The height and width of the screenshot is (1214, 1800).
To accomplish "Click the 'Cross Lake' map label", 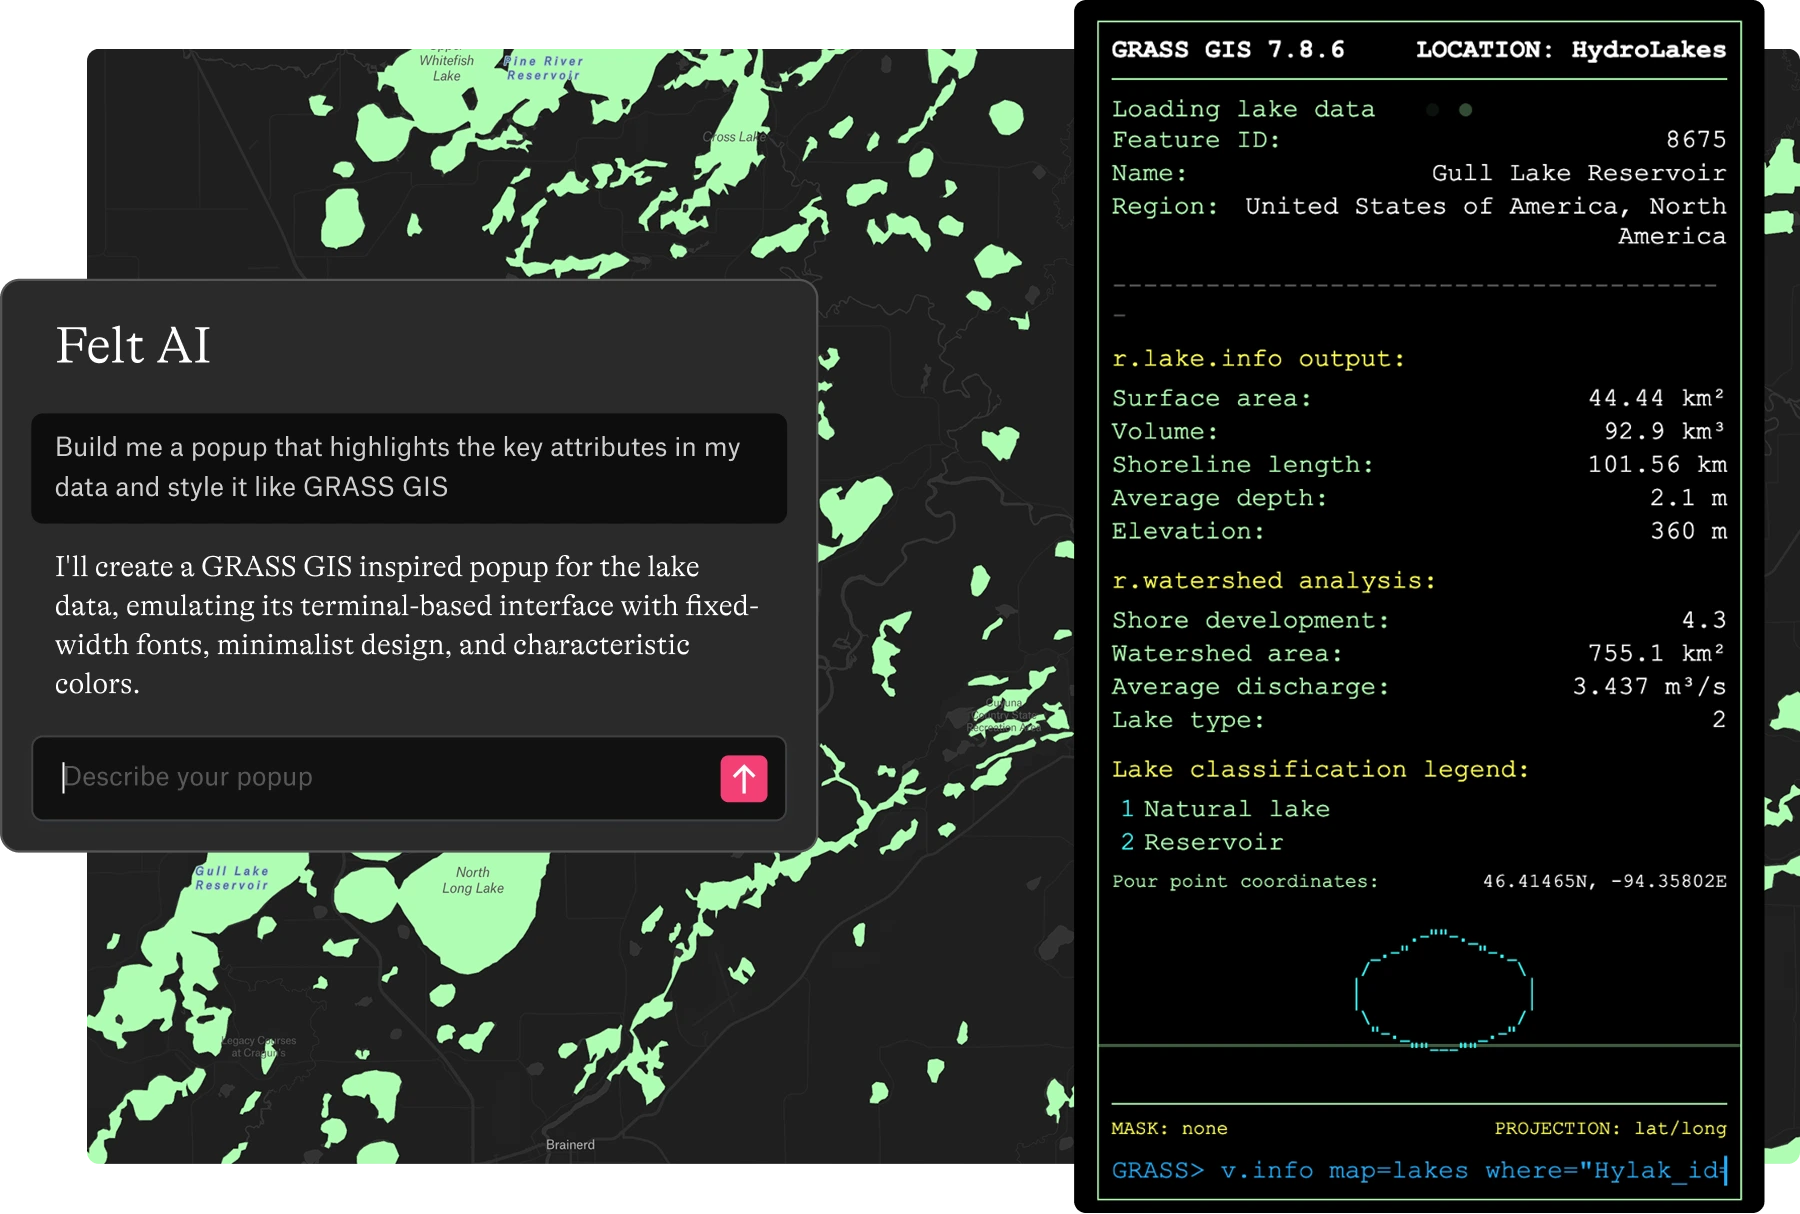I will [x=734, y=137].
